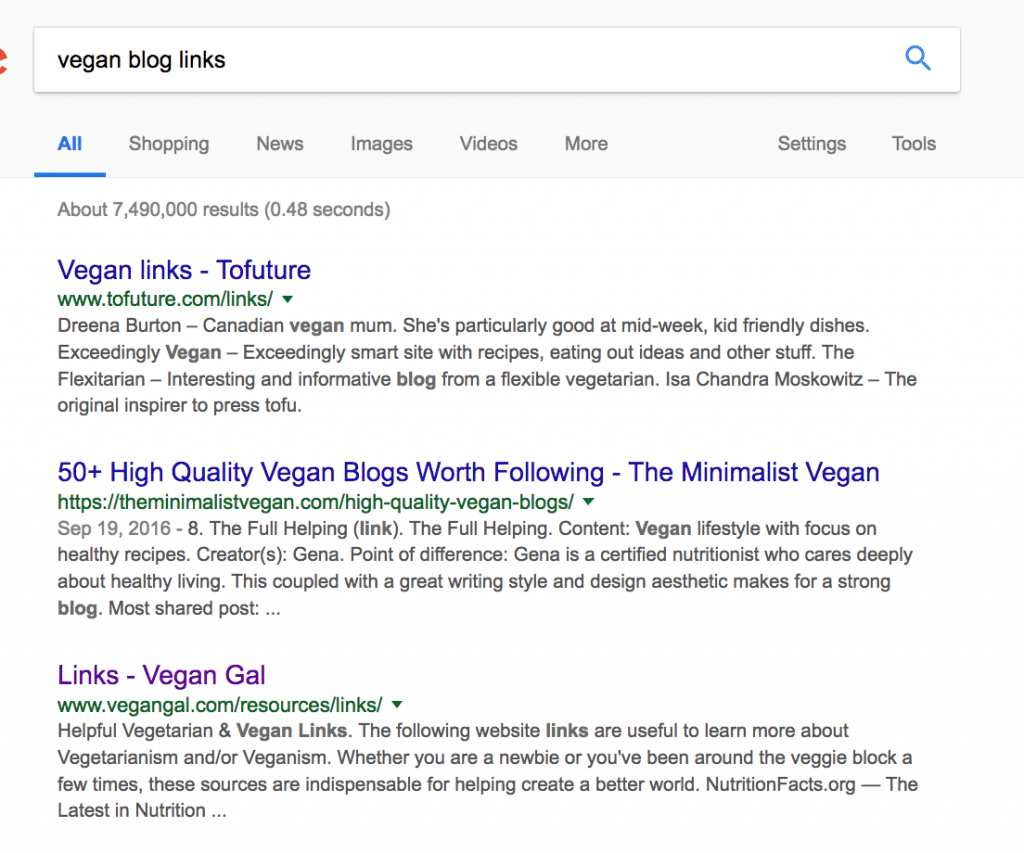Open the Vegan links - Tofuture result
The width and height of the screenshot is (1024, 853).
coord(184,270)
